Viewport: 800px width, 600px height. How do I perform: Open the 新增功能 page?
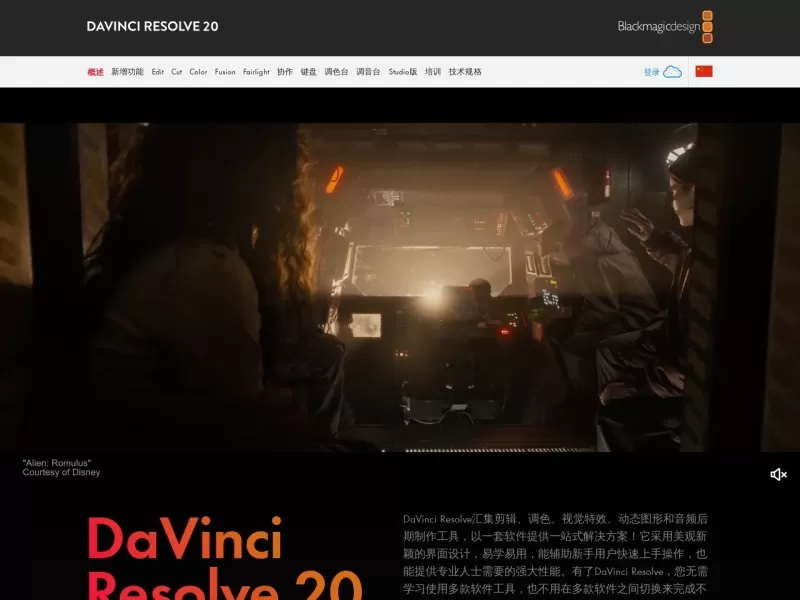128,71
